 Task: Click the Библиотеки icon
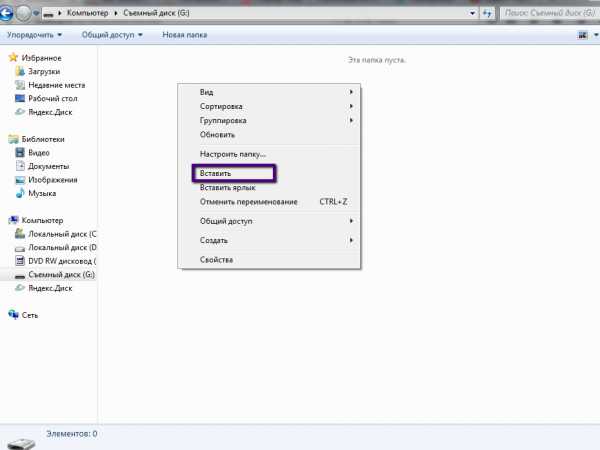tap(13, 139)
